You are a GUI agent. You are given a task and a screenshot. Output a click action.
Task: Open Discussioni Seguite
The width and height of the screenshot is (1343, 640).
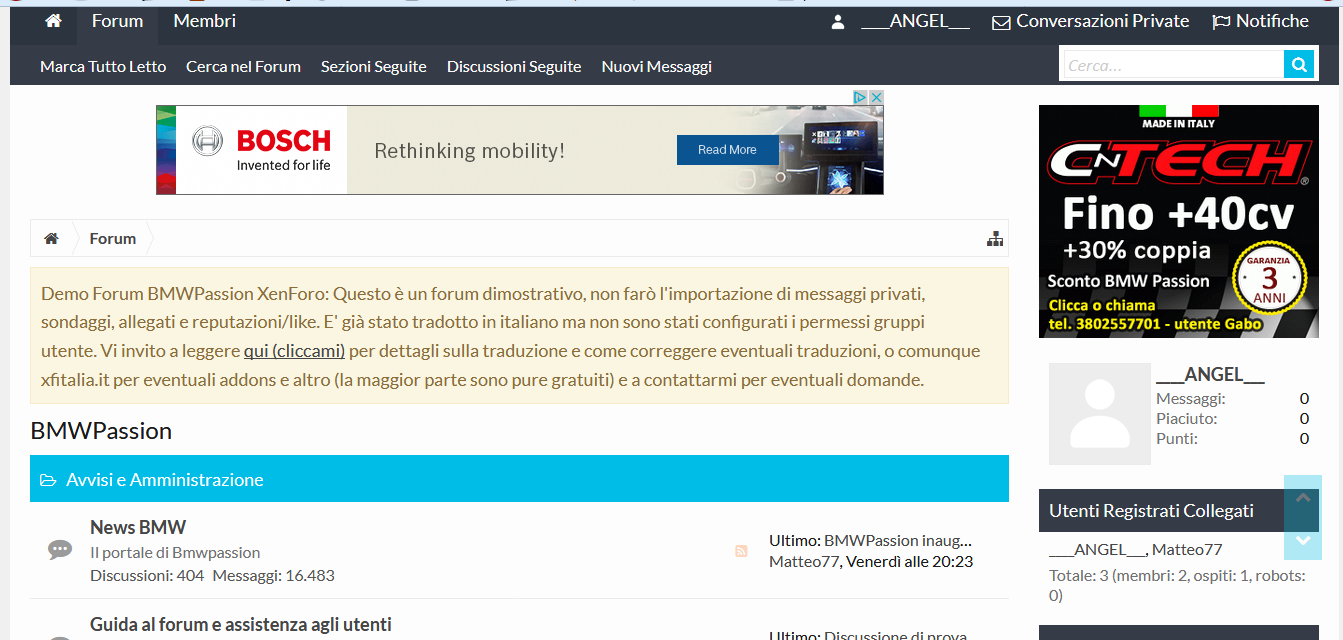514,66
